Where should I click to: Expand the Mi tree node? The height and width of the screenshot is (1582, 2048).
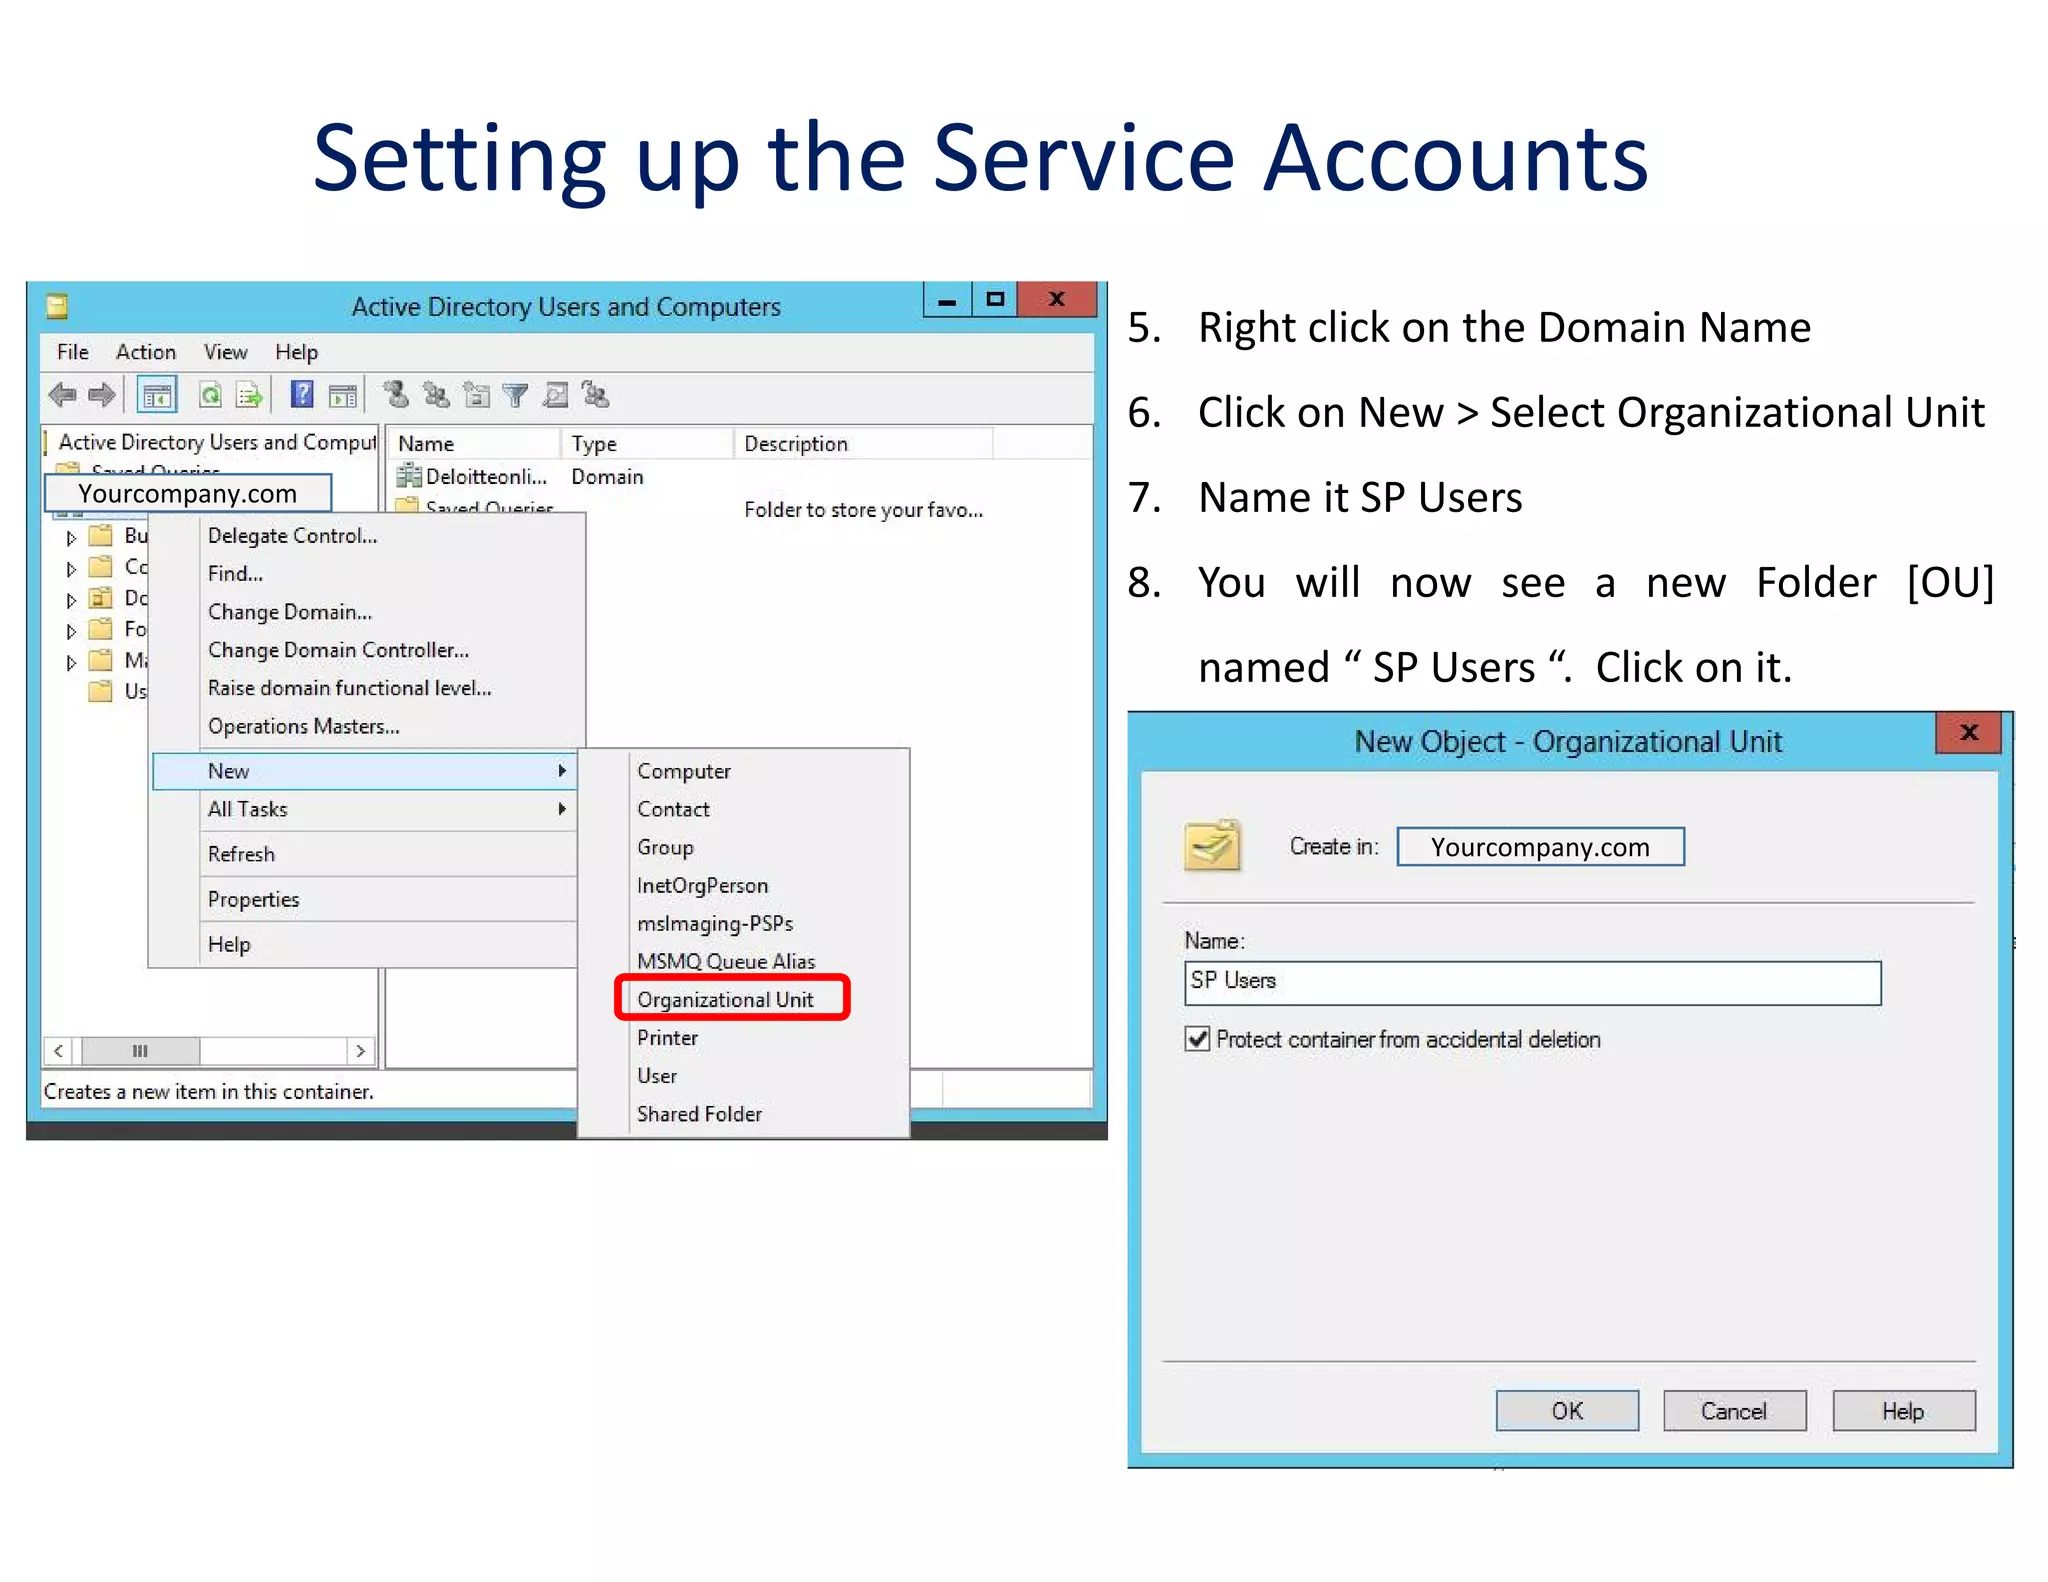click(71, 662)
